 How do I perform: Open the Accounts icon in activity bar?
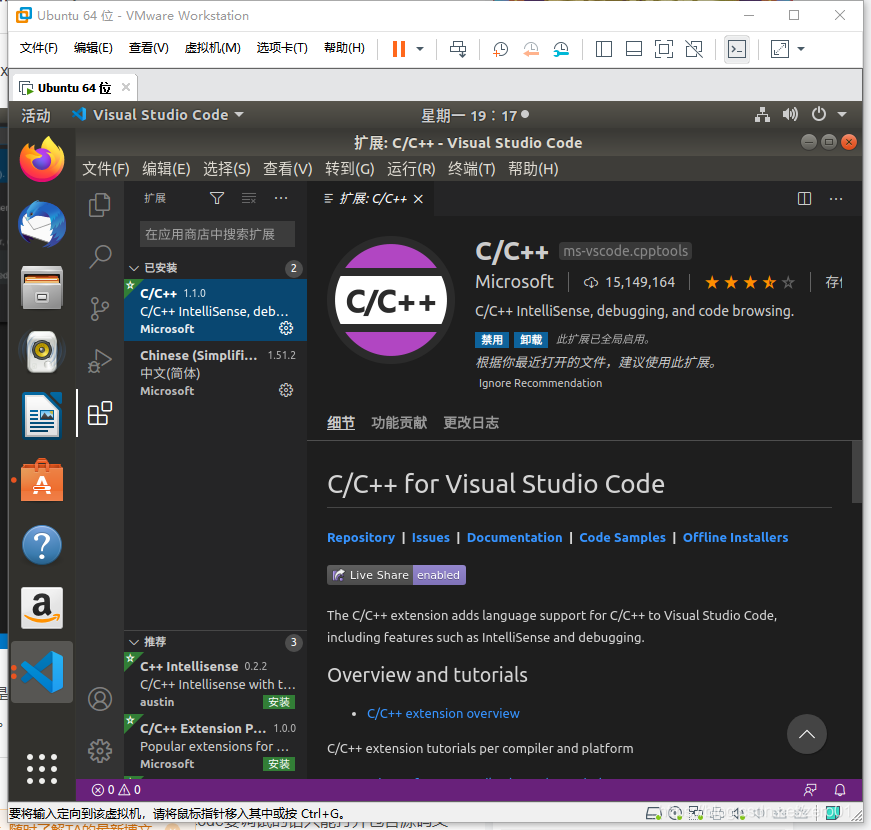(x=100, y=699)
